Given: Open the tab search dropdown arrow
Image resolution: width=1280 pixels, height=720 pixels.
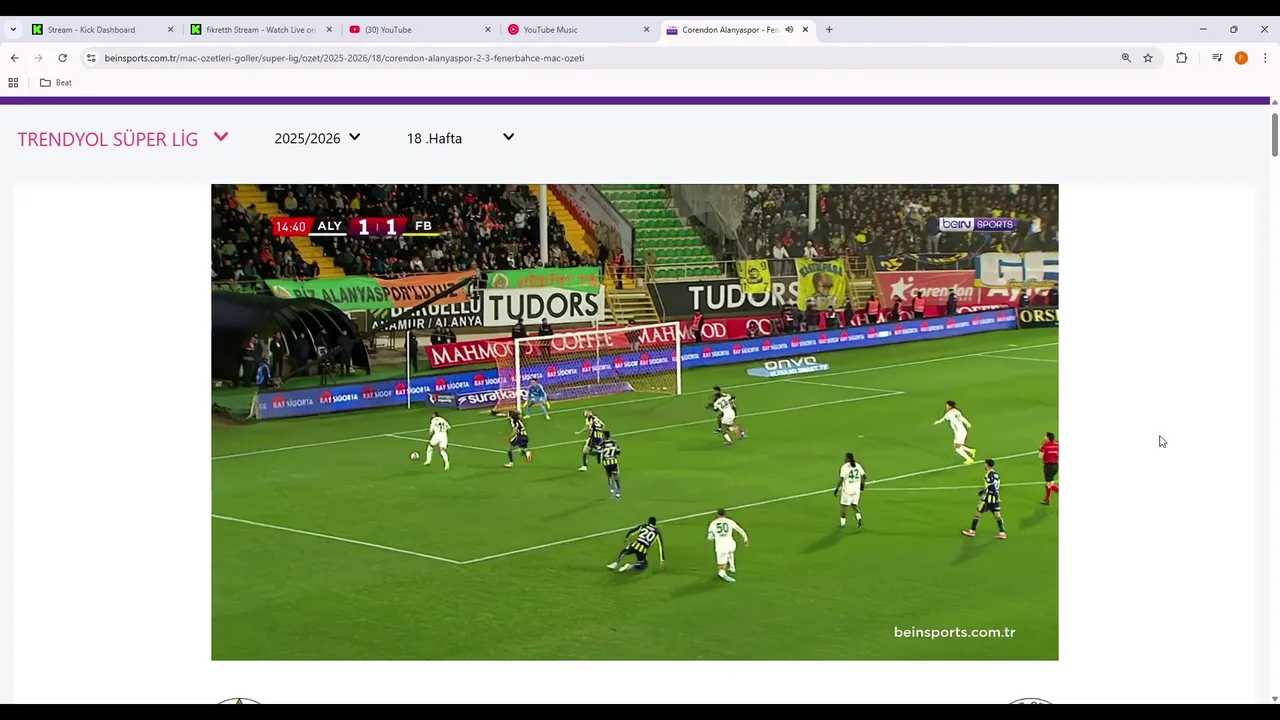Looking at the screenshot, I should (13, 30).
